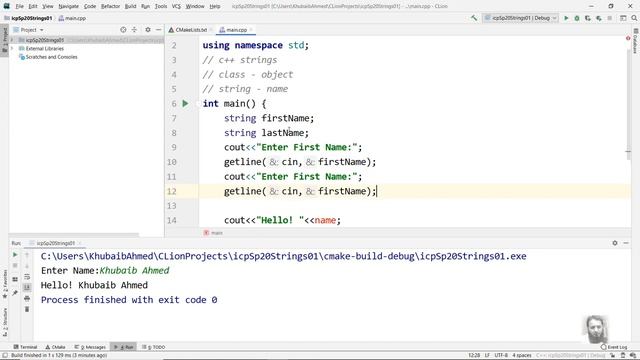Click Run with Coverage icon
This screenshot has height=360, width=640.
[x=588, y=18]
